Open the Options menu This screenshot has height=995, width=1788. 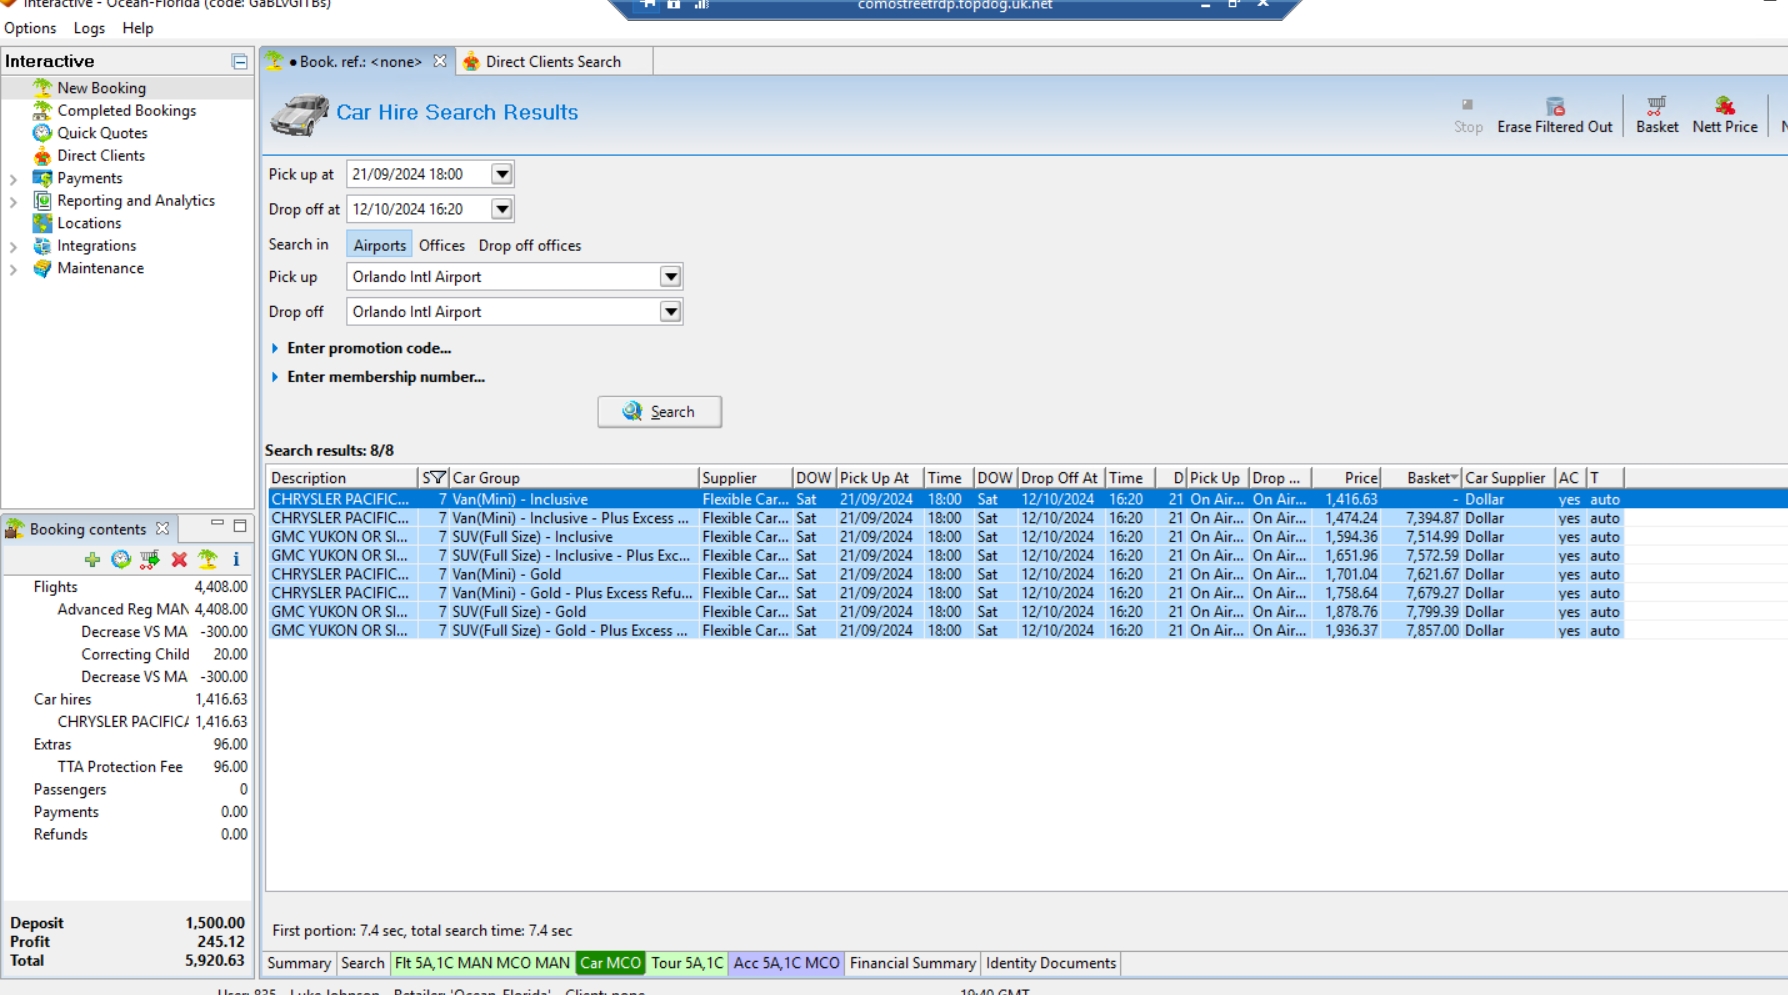pyautogui.click(x=30, y=28)
